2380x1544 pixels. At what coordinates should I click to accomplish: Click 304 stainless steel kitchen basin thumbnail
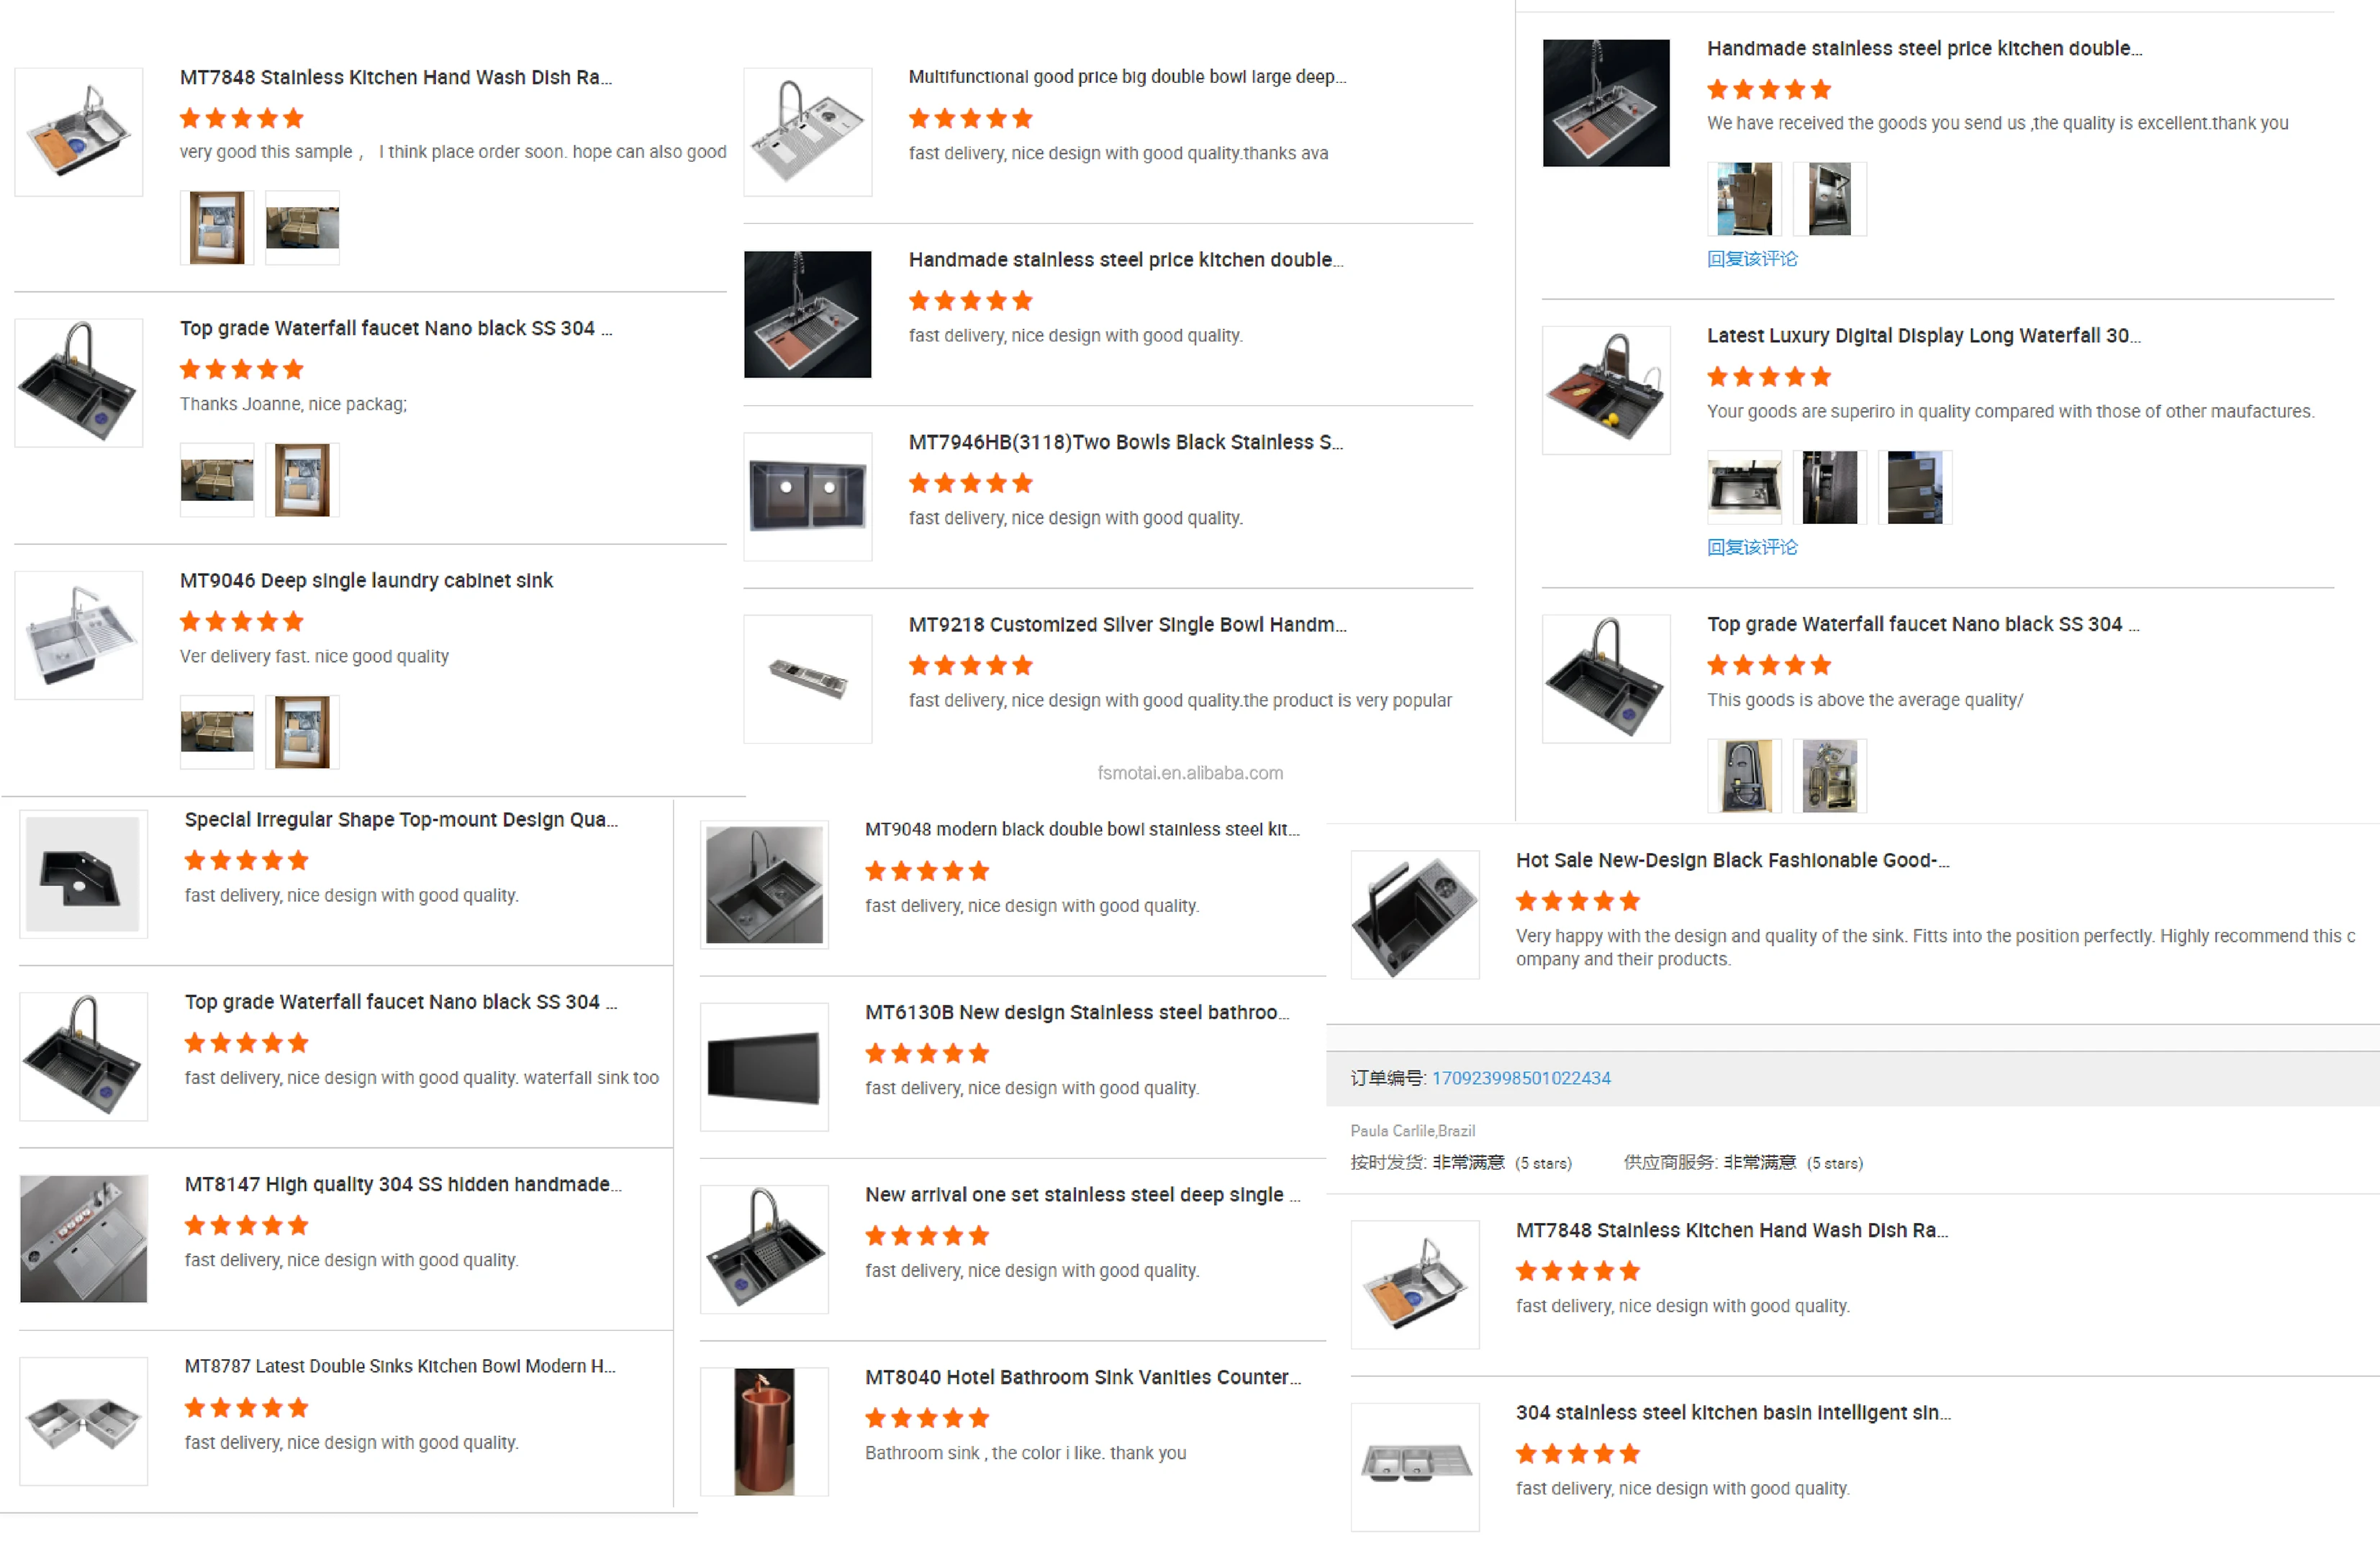[x=1415, y=1466]
